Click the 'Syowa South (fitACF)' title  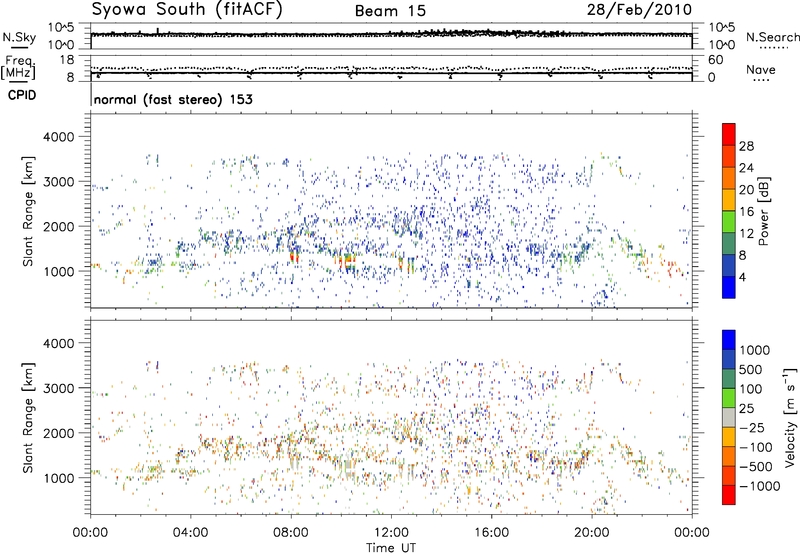pos(187,10)
